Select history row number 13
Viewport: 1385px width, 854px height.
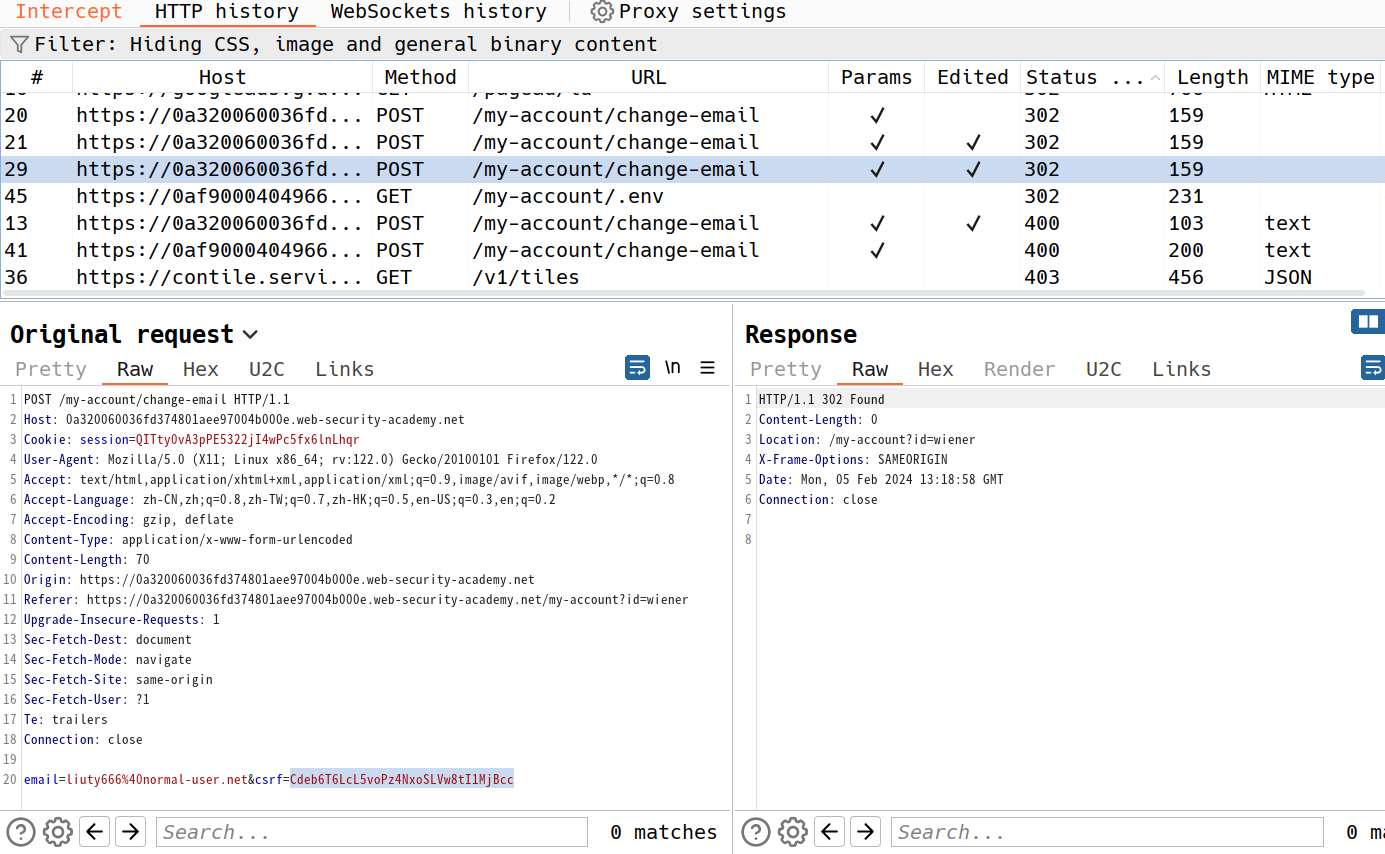click(x=692, y=223)
